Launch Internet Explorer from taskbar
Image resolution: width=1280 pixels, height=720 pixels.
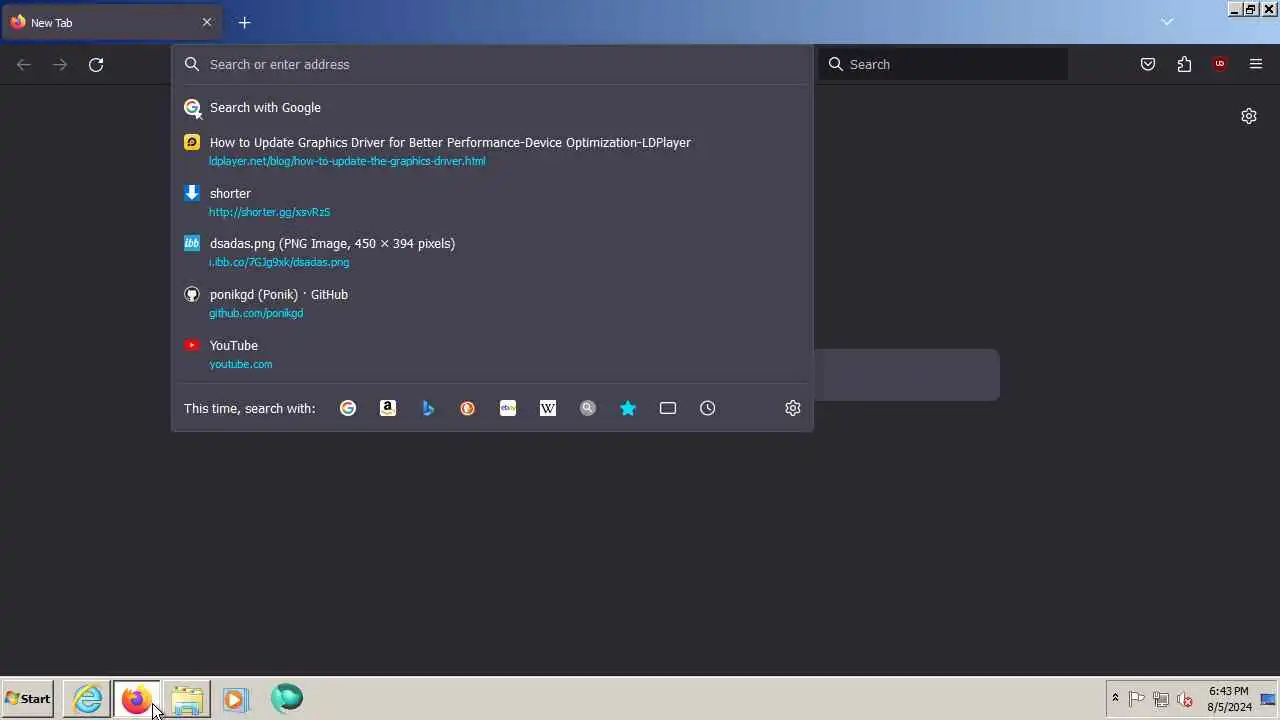(88, 699)
